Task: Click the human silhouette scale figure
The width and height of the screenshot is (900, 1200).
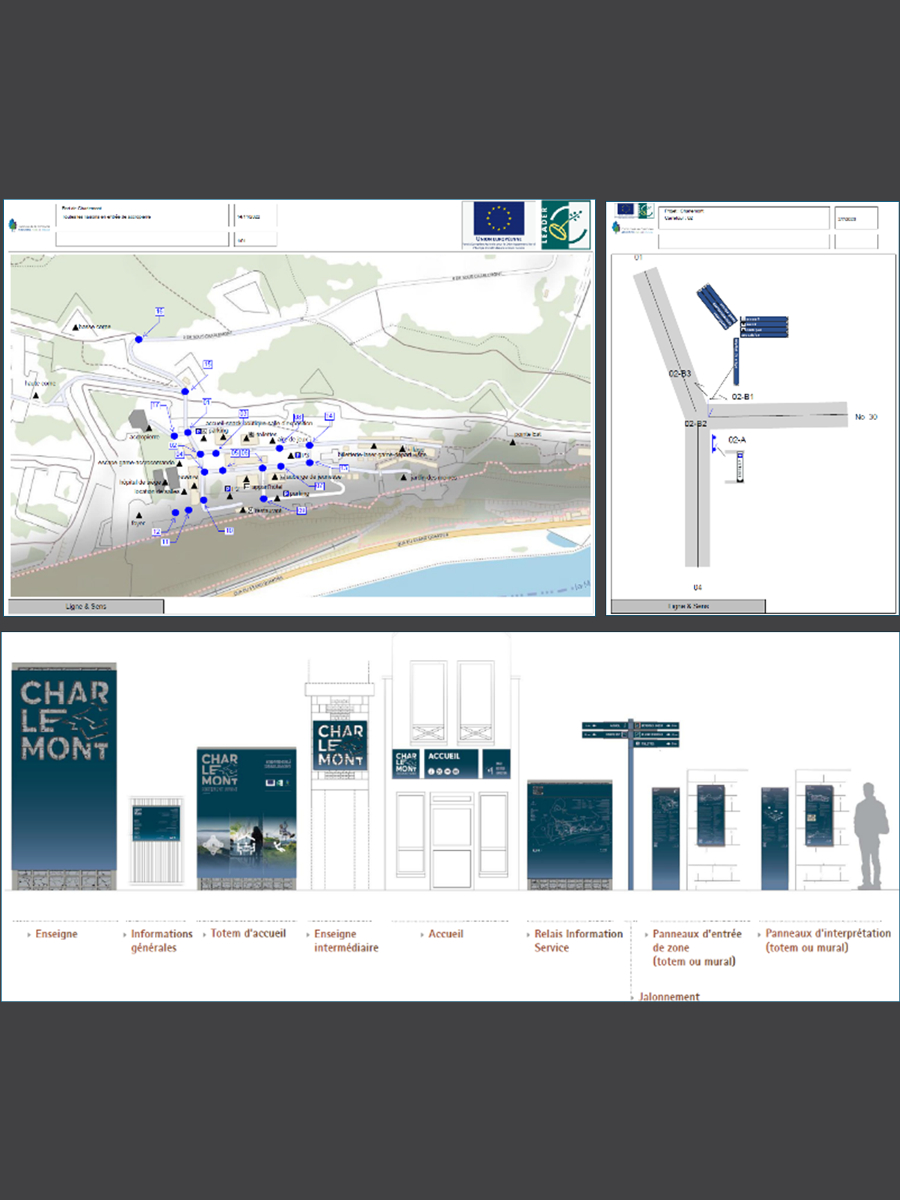Action: pyautogui.click(x=870, y=836)
